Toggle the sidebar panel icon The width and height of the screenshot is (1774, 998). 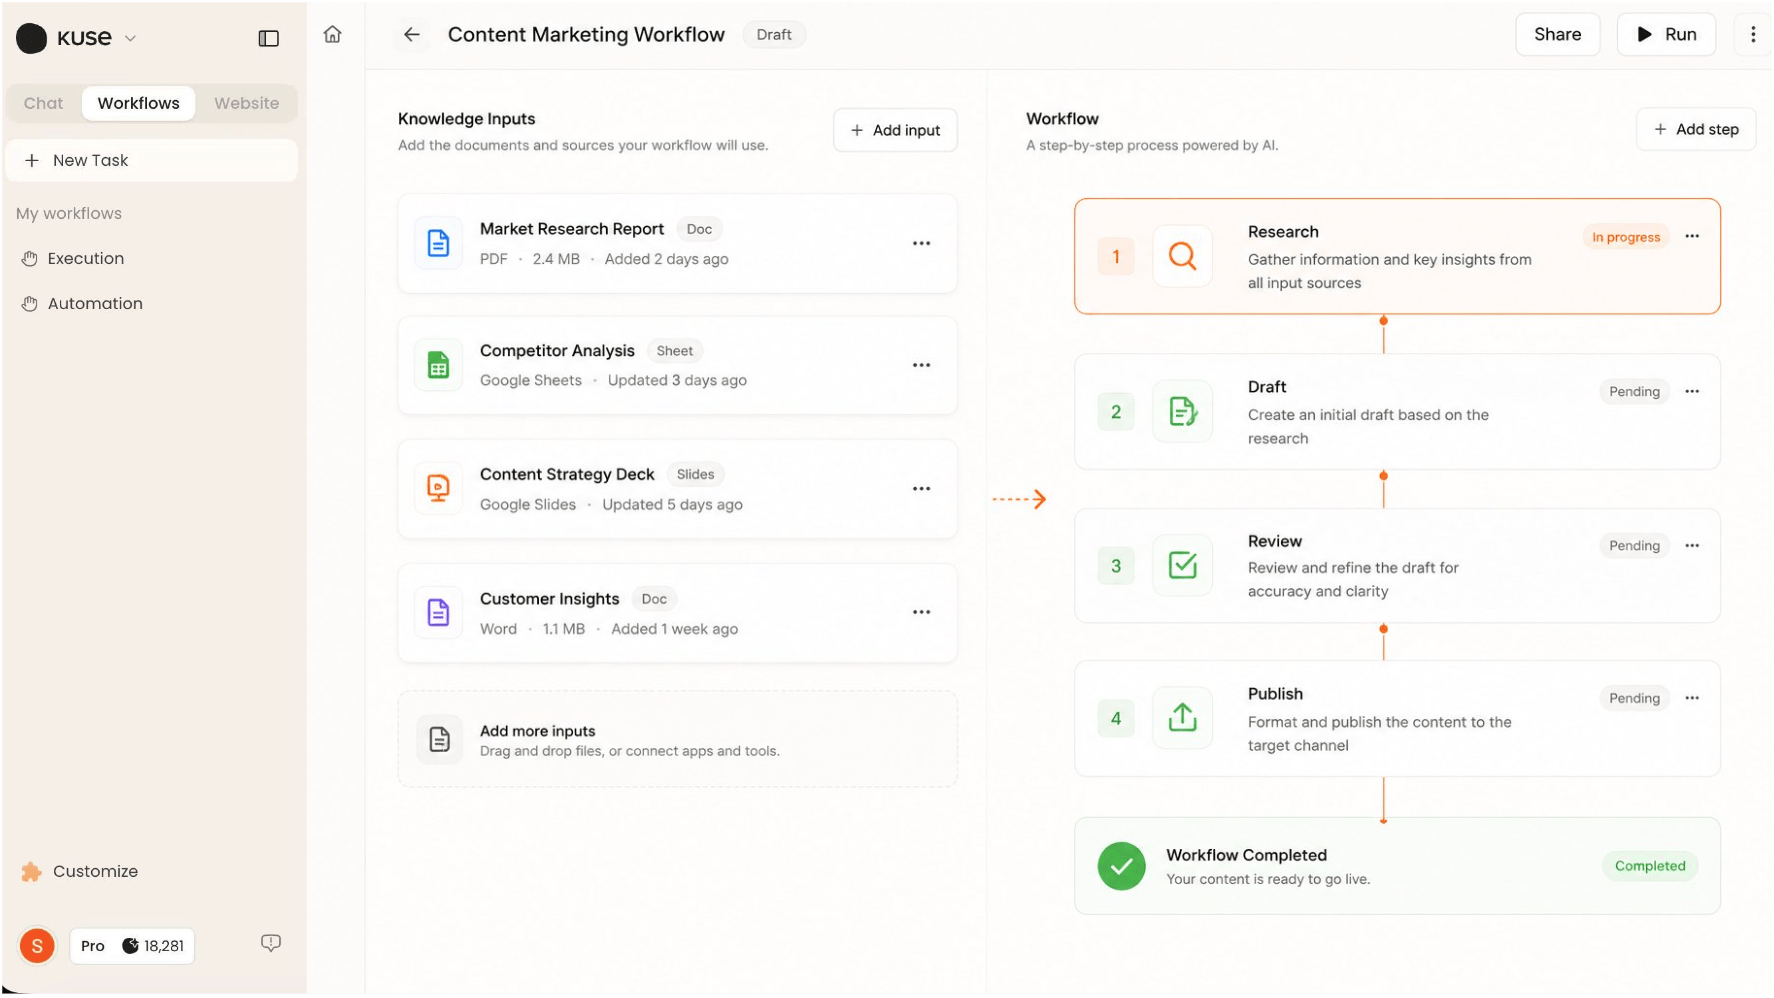pyautogui.click(x=268, y=38)
